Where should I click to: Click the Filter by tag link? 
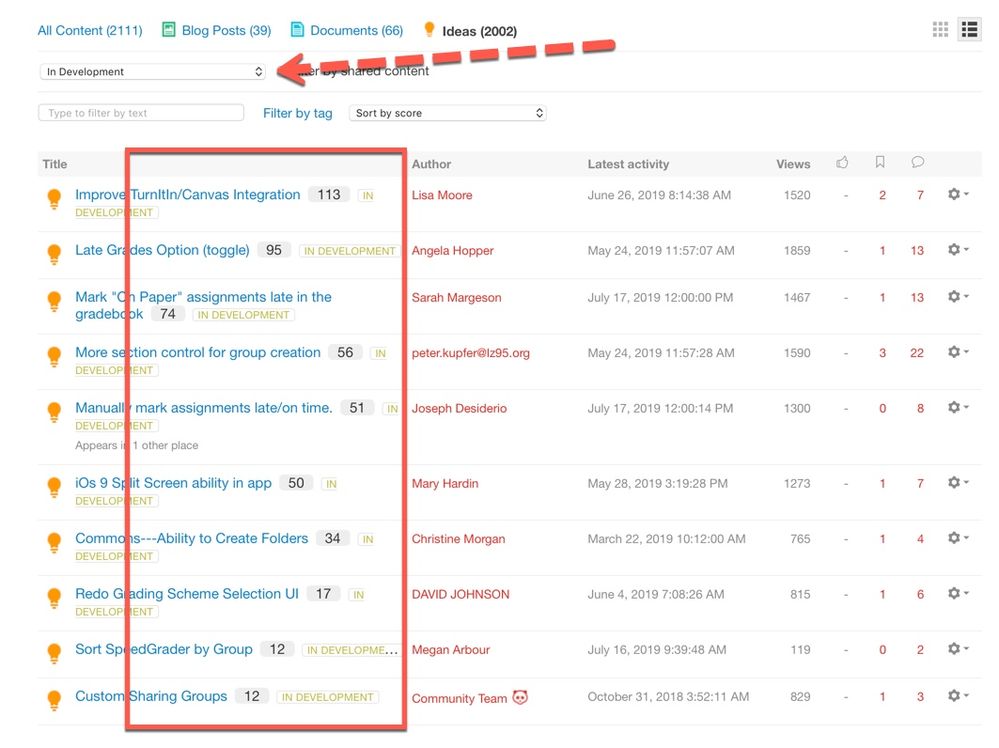click(x=297, y=113)
